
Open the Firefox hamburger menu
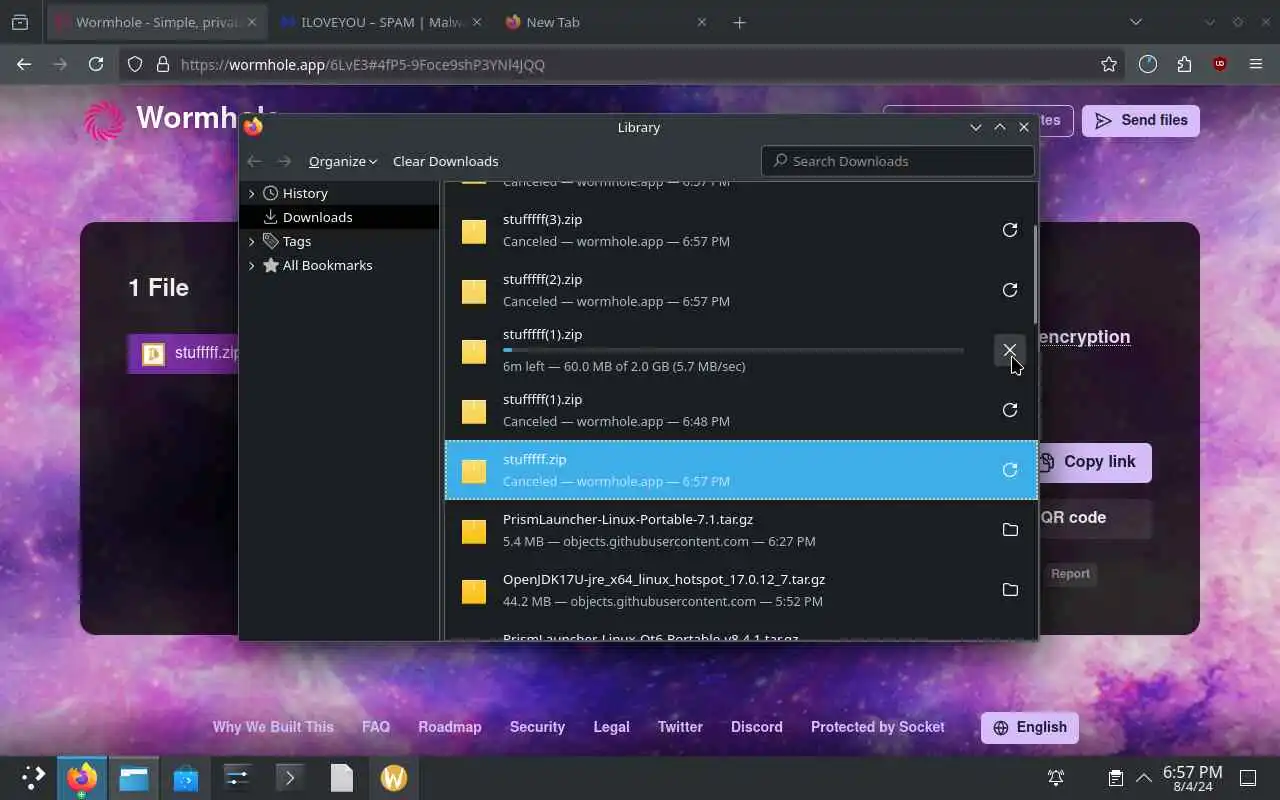[1256, 64]
